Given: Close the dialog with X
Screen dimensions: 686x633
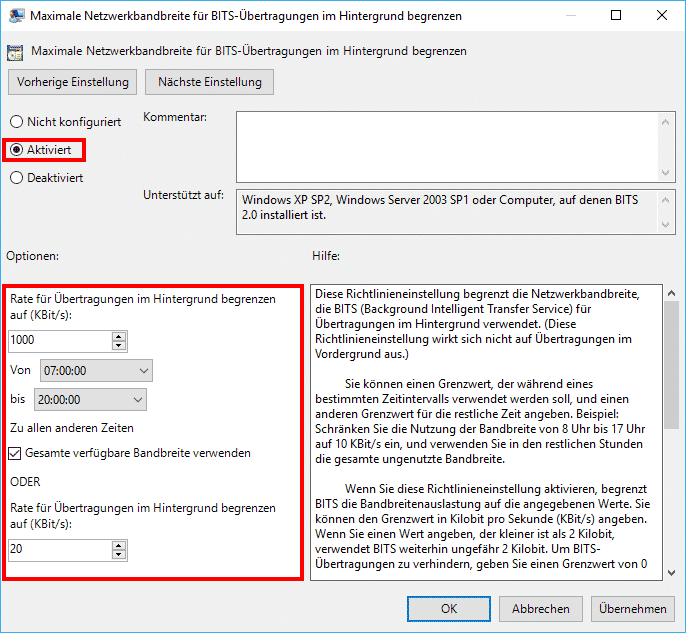Looking at the screenshot, I should 662,15.
